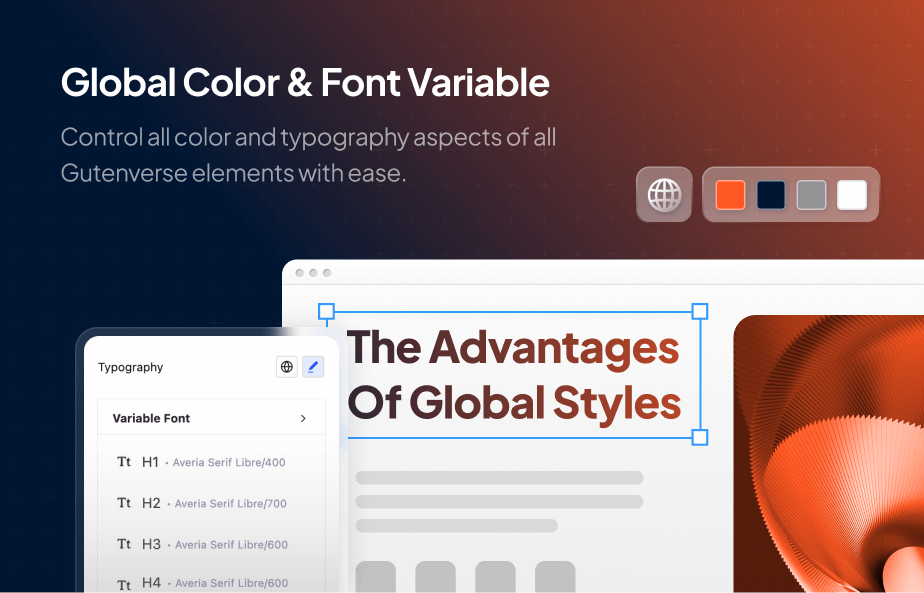Open Variable Font chevron to view fonts
924x593 pixels.
[x=304, y=418]
